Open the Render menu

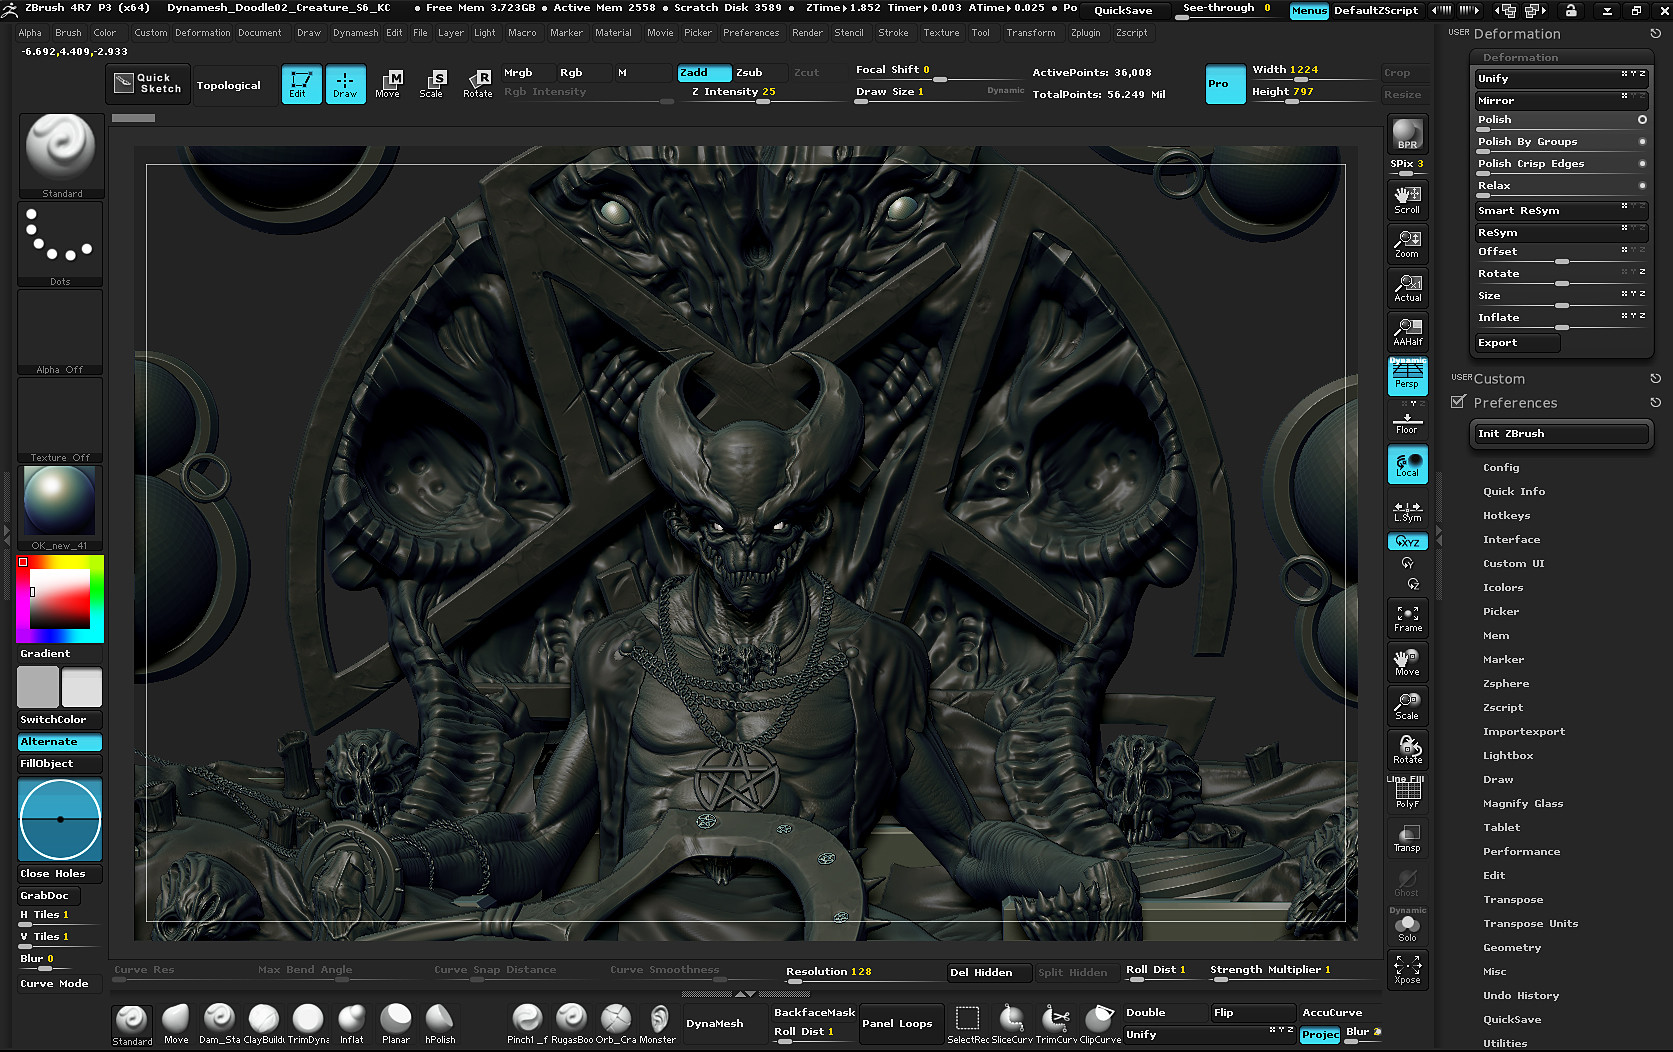pos(807,33)
